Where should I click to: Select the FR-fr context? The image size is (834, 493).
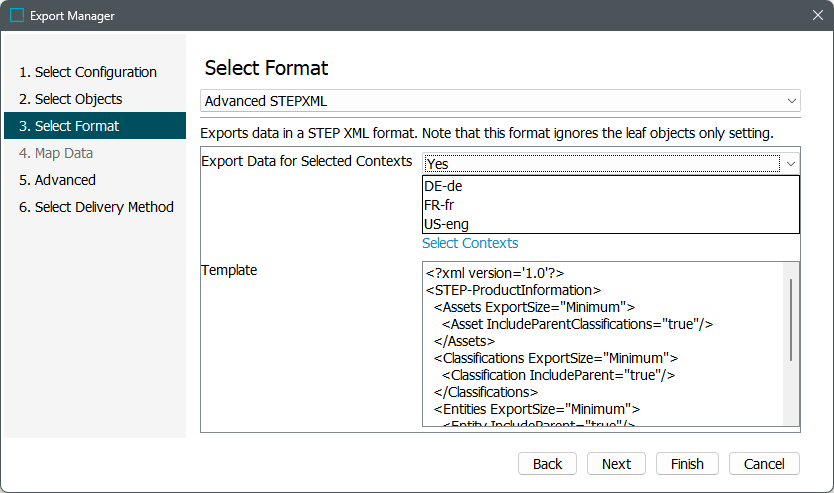pyautogui.click(x=440, y=205)
